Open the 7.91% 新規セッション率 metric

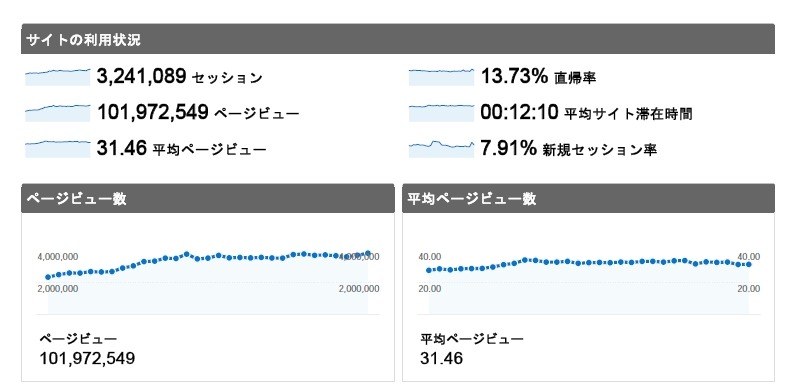point(568,149)
